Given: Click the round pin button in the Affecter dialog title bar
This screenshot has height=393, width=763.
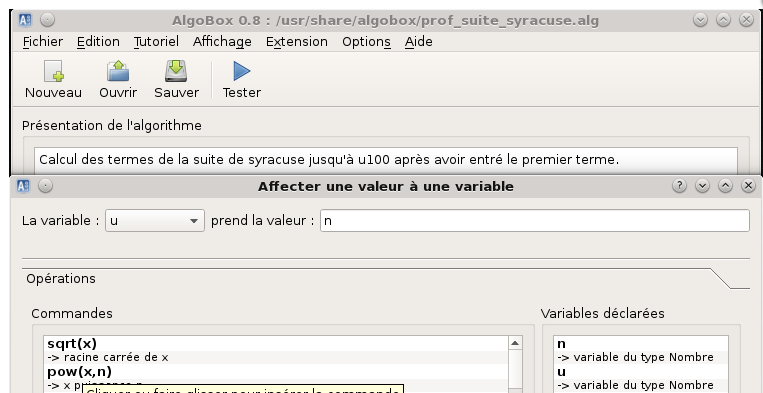Looking at the screenshot, I should pos(45,186).
